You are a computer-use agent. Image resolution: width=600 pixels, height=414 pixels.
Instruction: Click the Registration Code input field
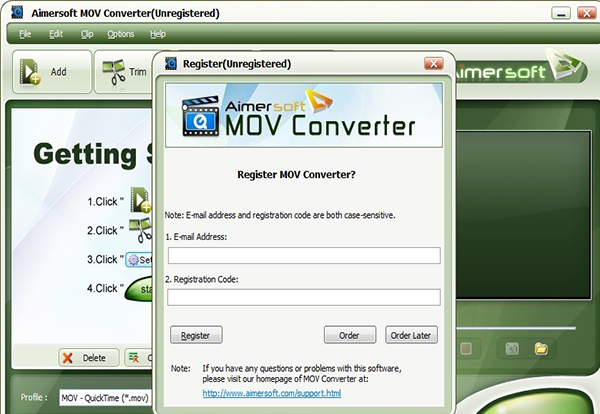tap(304, 297)
